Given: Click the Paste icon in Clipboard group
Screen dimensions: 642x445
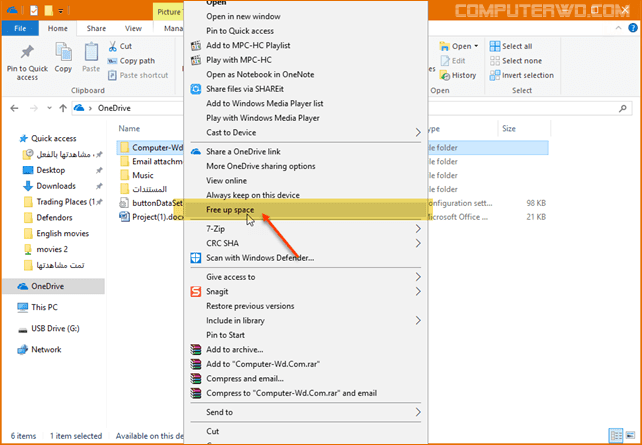Looking at the screenshot, I should pyautogui.click(x=91, y=52).
